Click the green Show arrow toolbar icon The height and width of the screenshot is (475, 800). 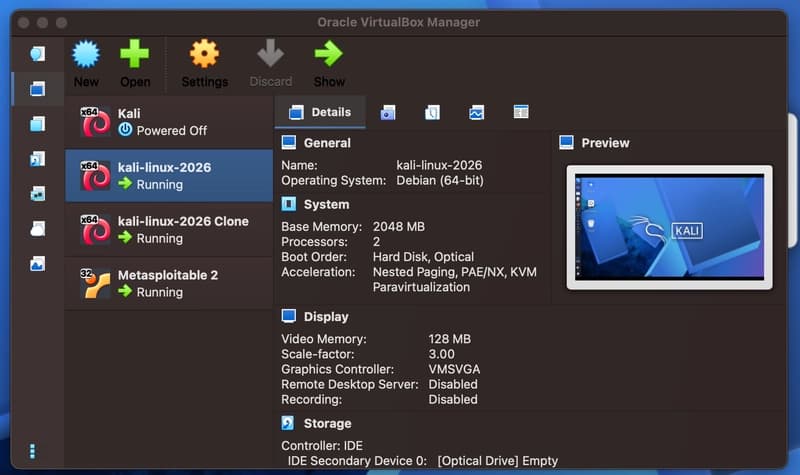click(x=329, y=54)
